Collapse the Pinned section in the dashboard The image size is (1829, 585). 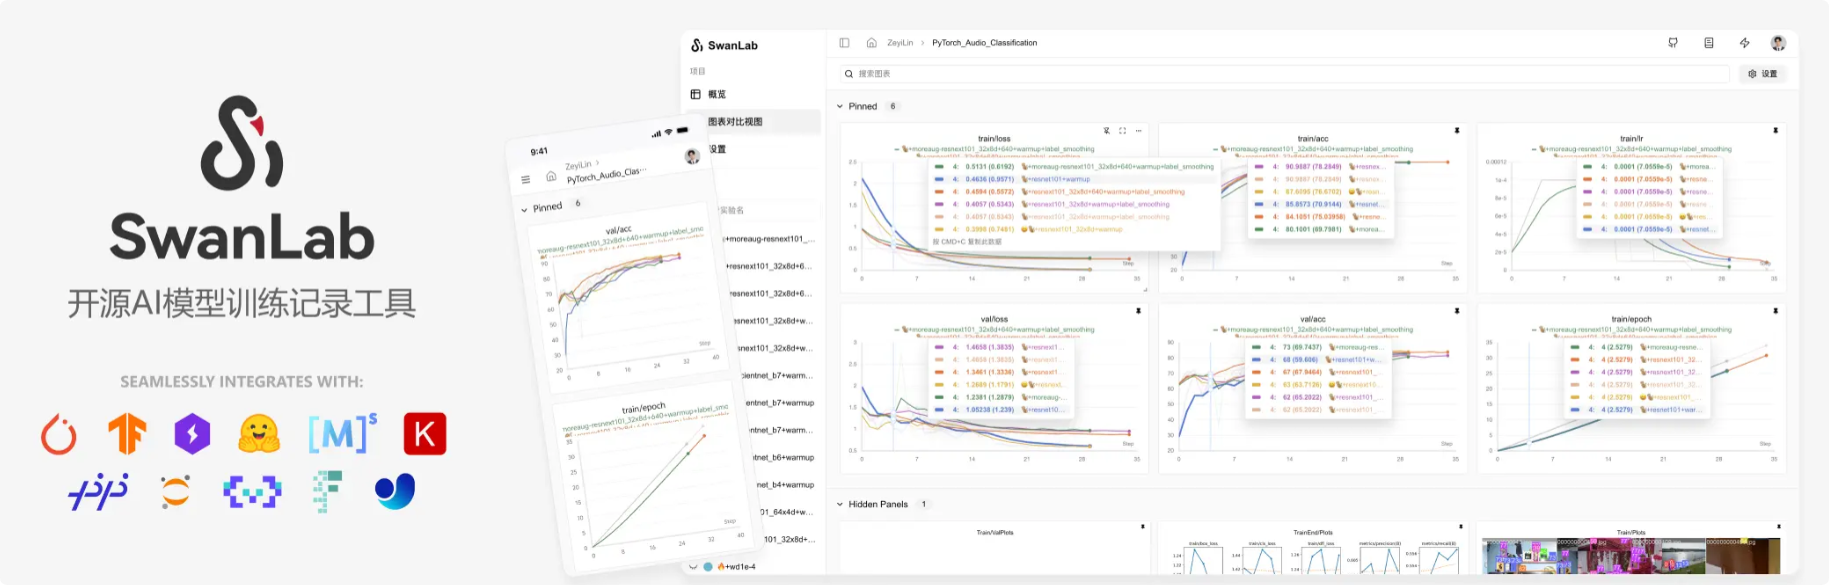[840, 106]
